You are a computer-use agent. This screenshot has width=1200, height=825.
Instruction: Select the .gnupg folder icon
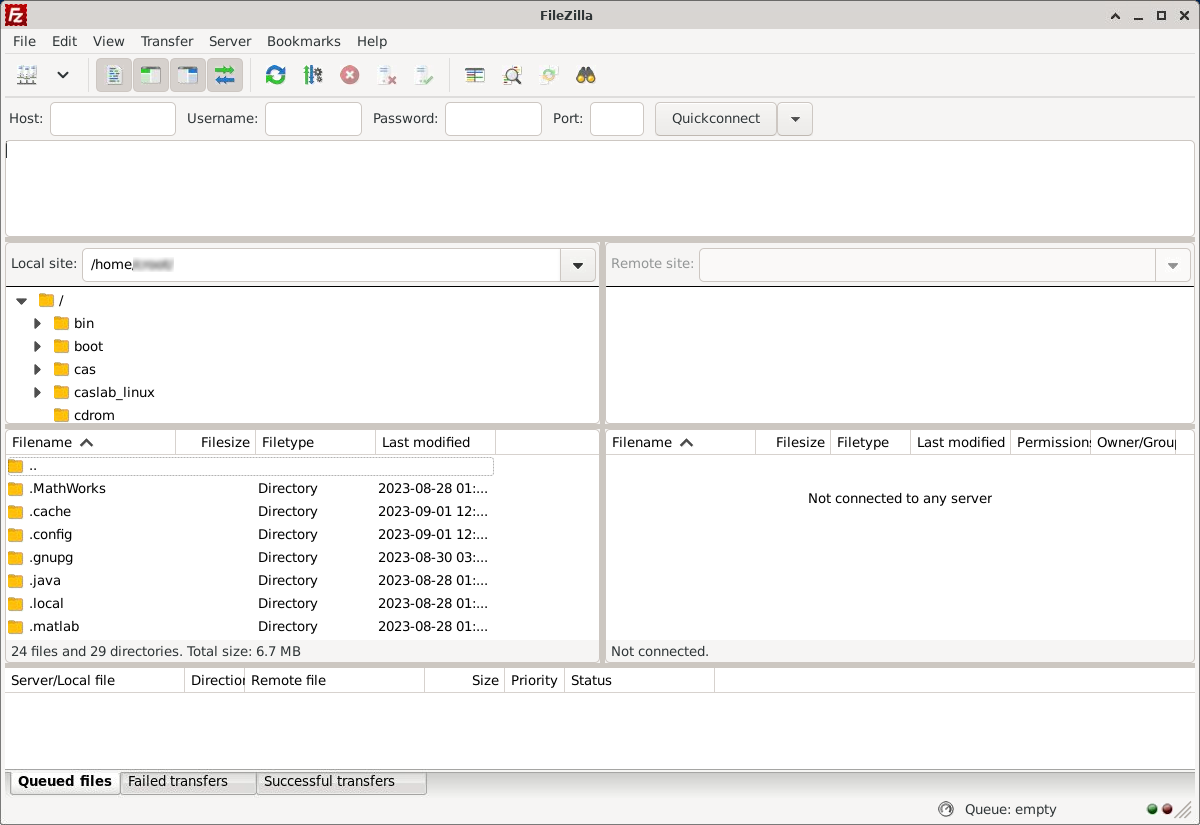[x=15, y=558]
